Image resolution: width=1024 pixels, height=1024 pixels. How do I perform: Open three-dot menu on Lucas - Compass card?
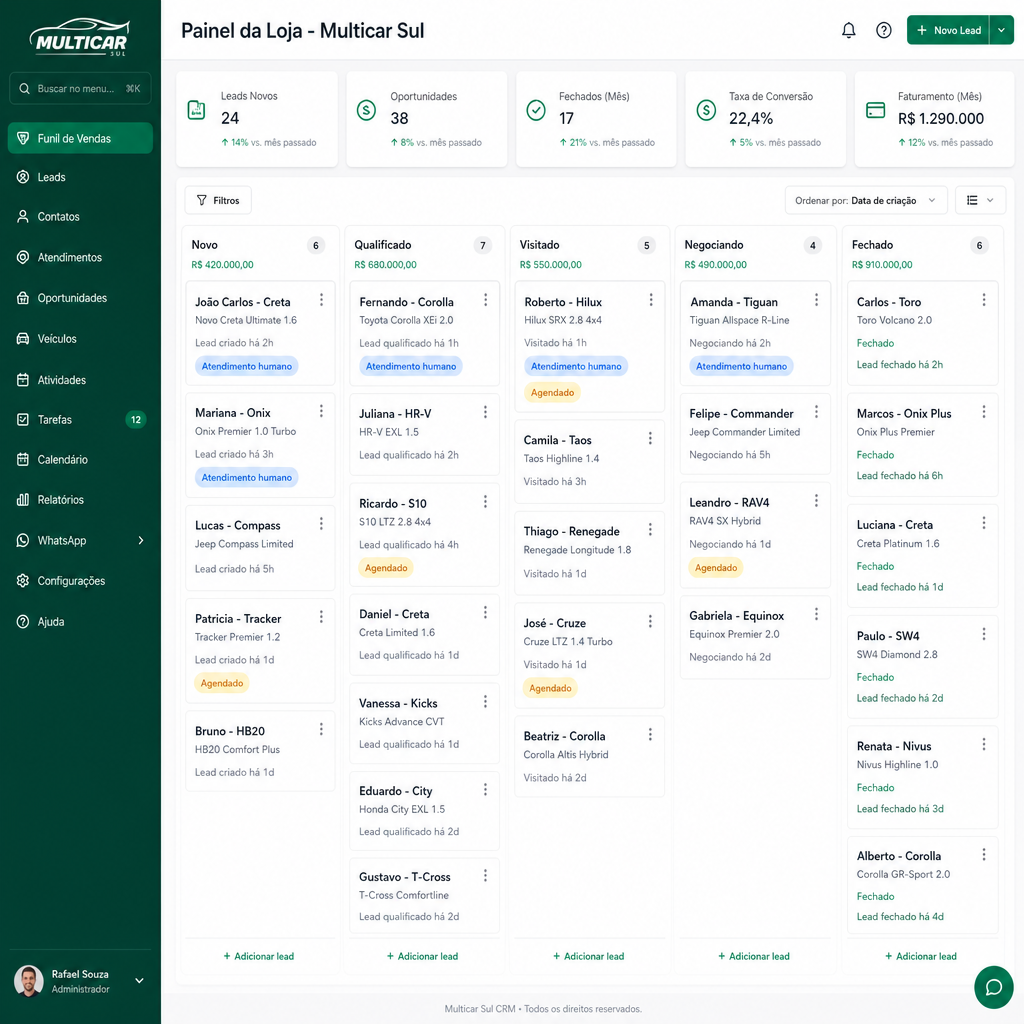click(321, 524)
